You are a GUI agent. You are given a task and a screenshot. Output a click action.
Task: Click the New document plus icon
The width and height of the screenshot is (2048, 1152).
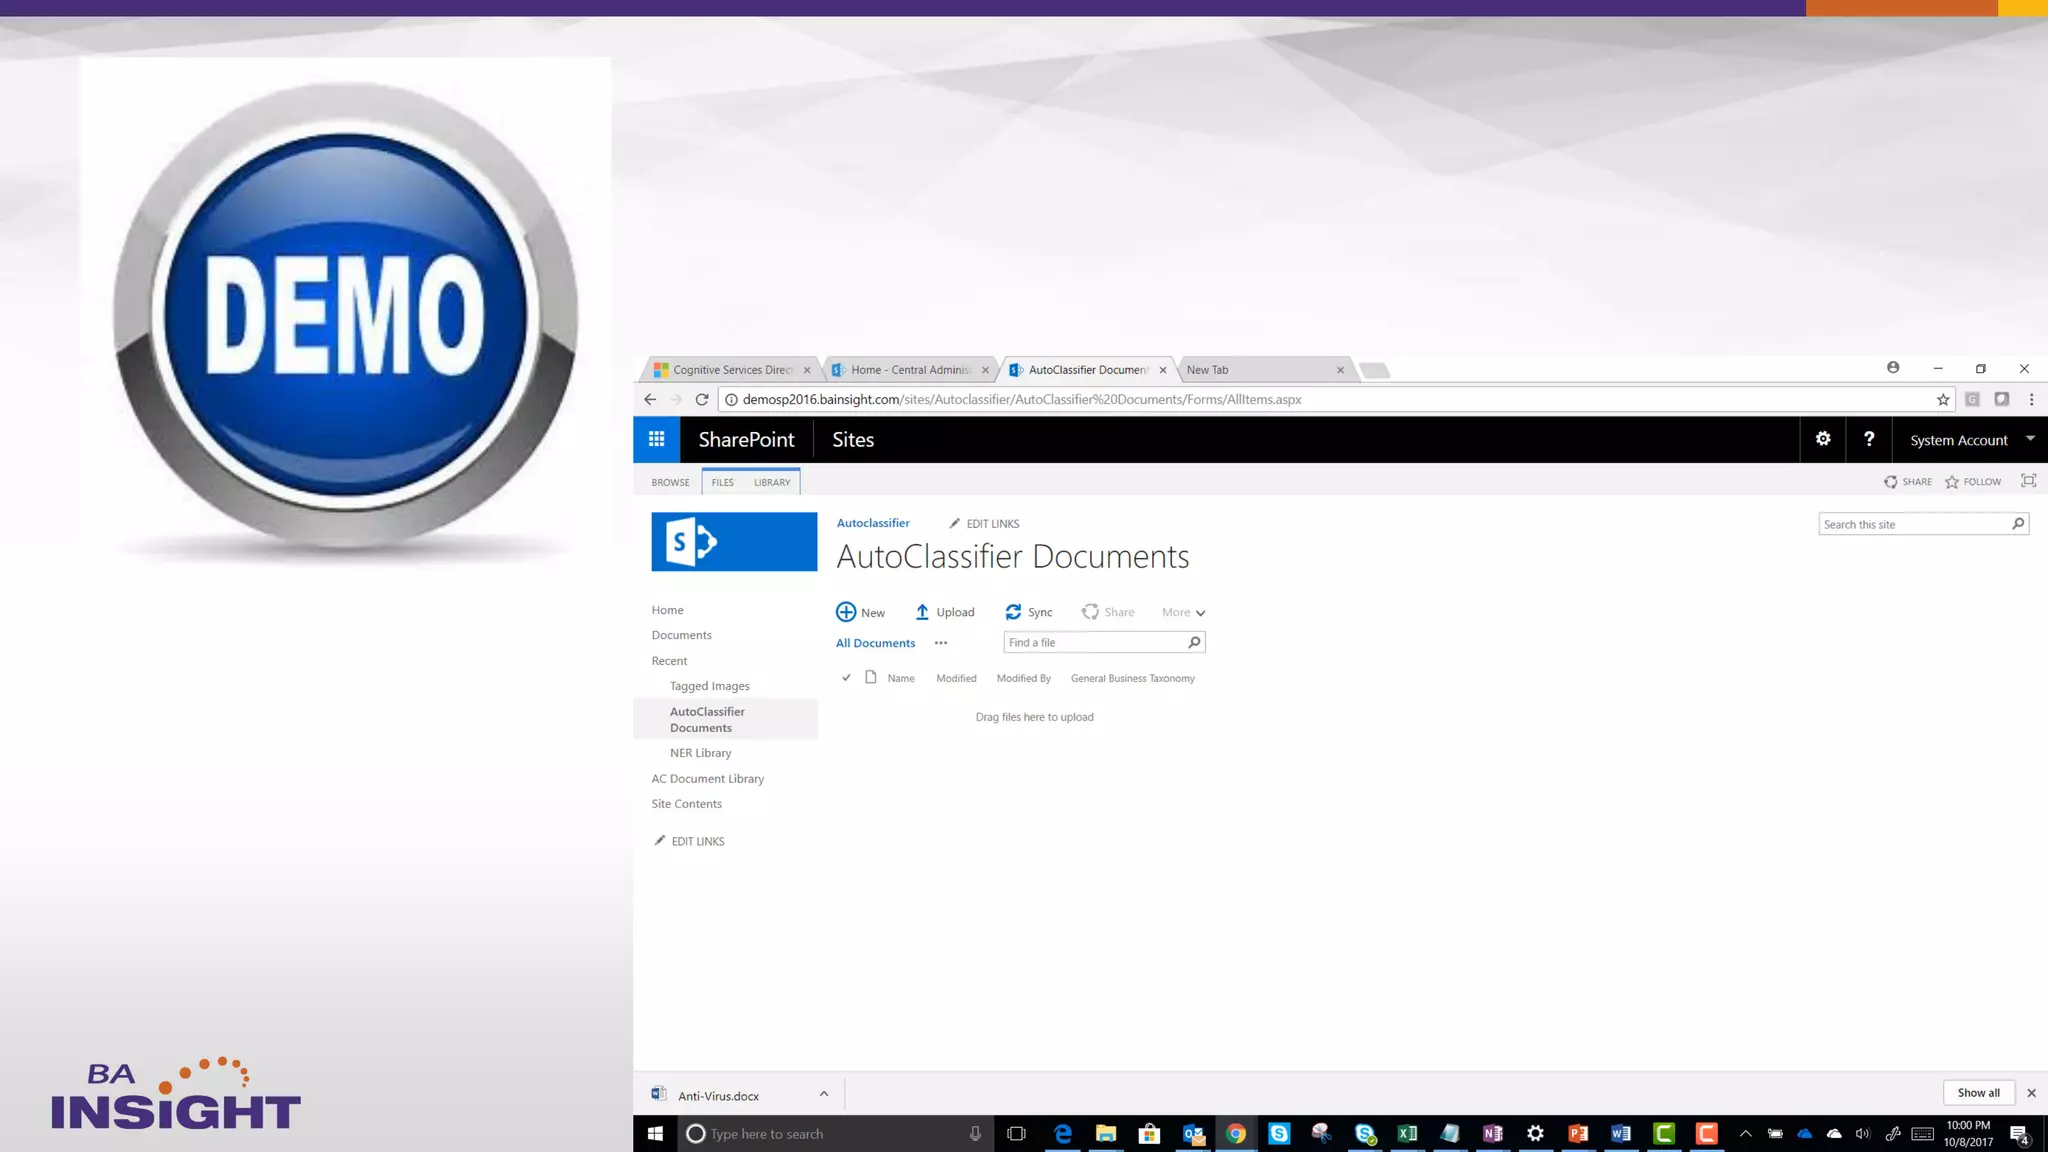pos(846,612)
